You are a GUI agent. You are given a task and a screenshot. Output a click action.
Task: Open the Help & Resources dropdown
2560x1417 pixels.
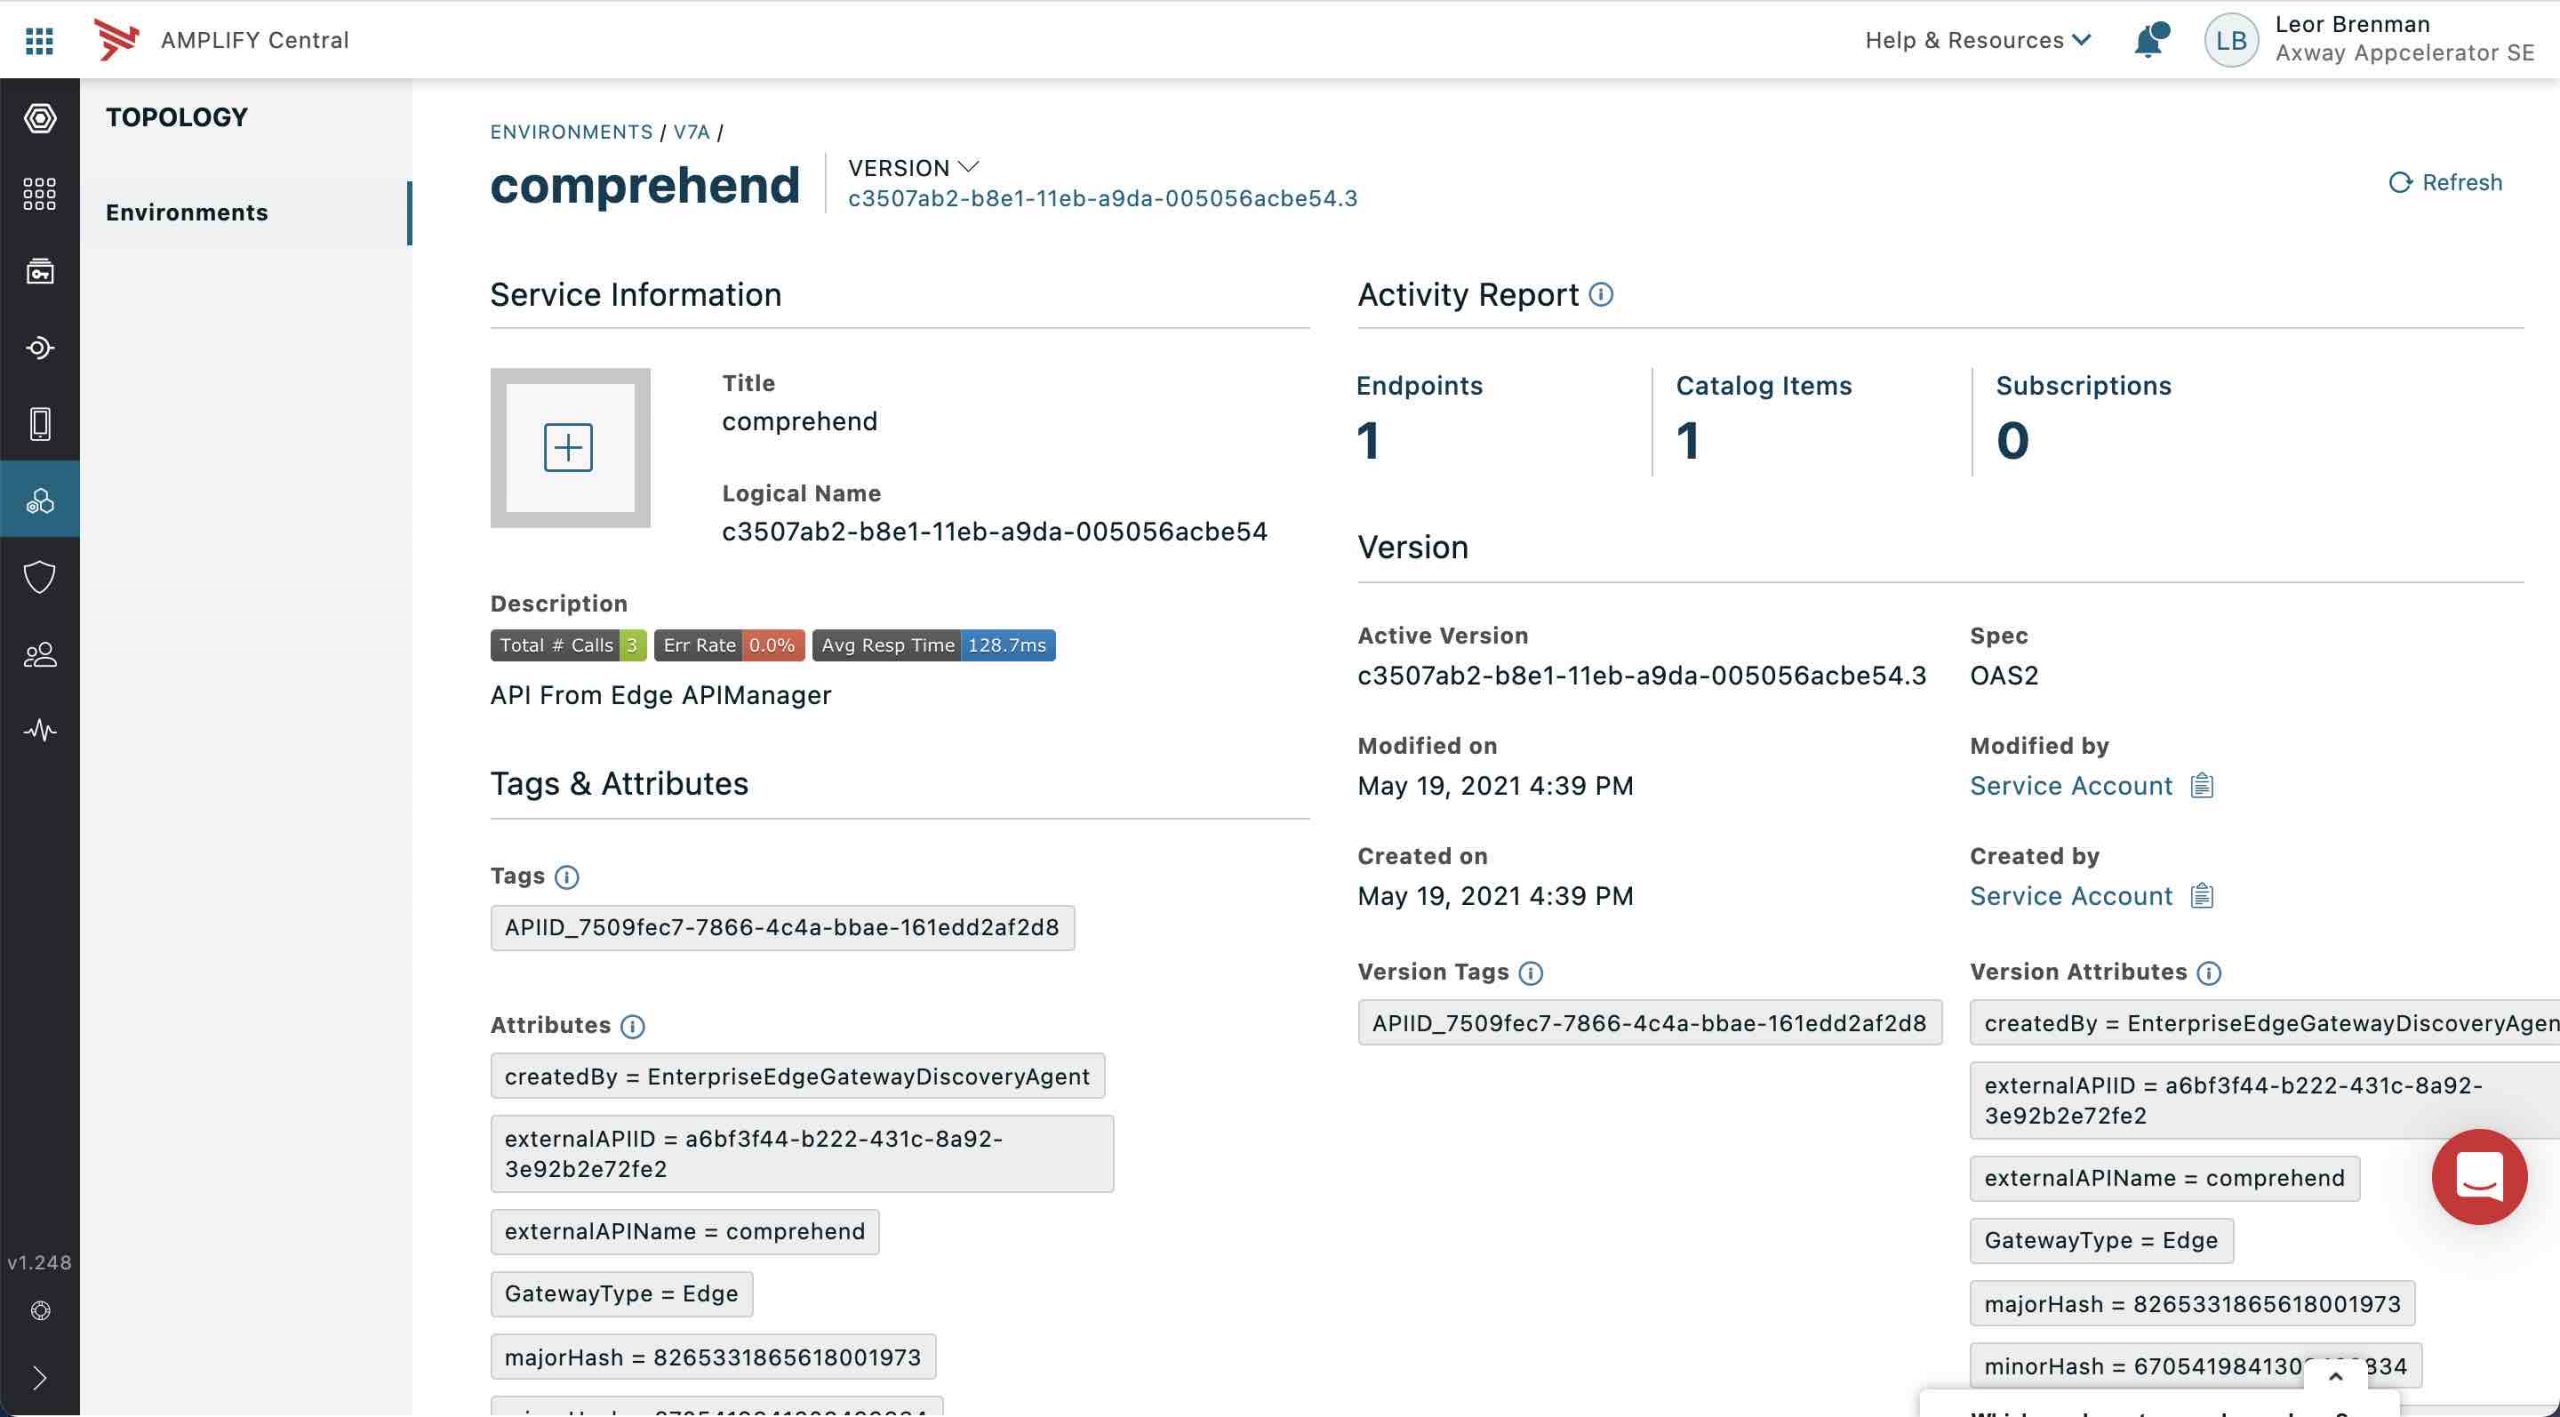click(x=1977, y=40)
